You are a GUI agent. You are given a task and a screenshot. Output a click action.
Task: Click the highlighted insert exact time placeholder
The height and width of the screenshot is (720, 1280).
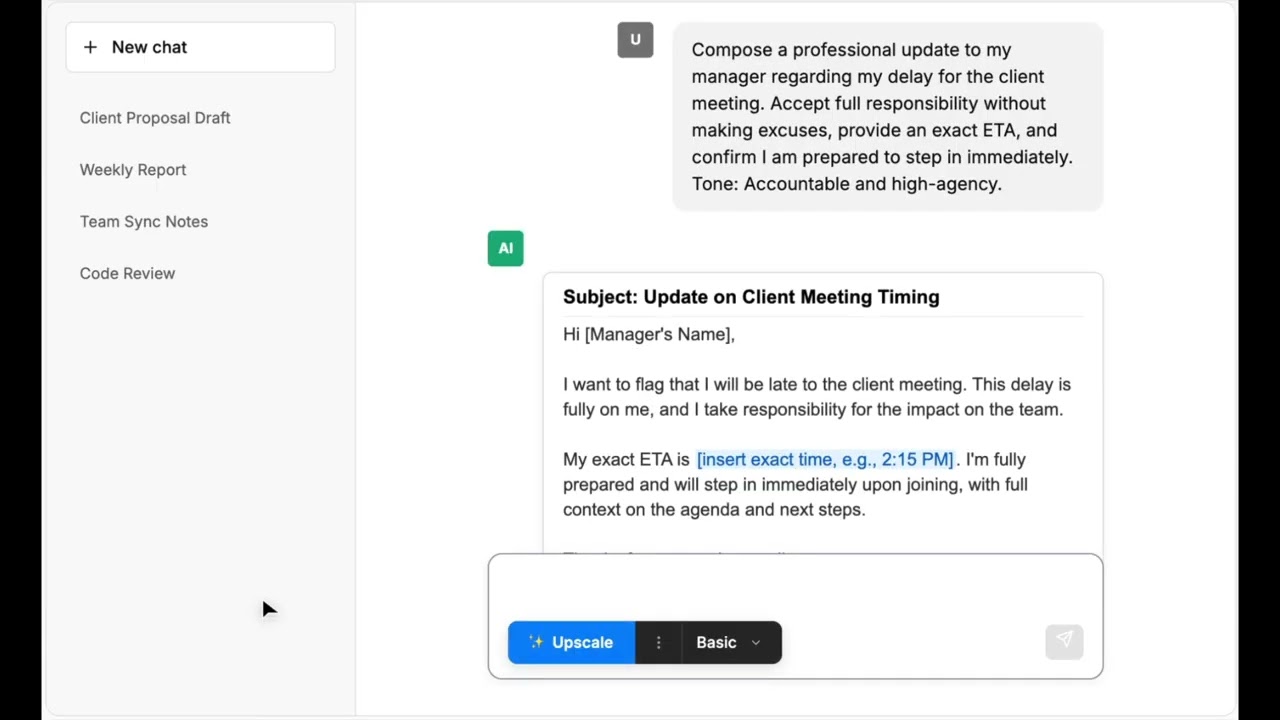pos(825,459)
